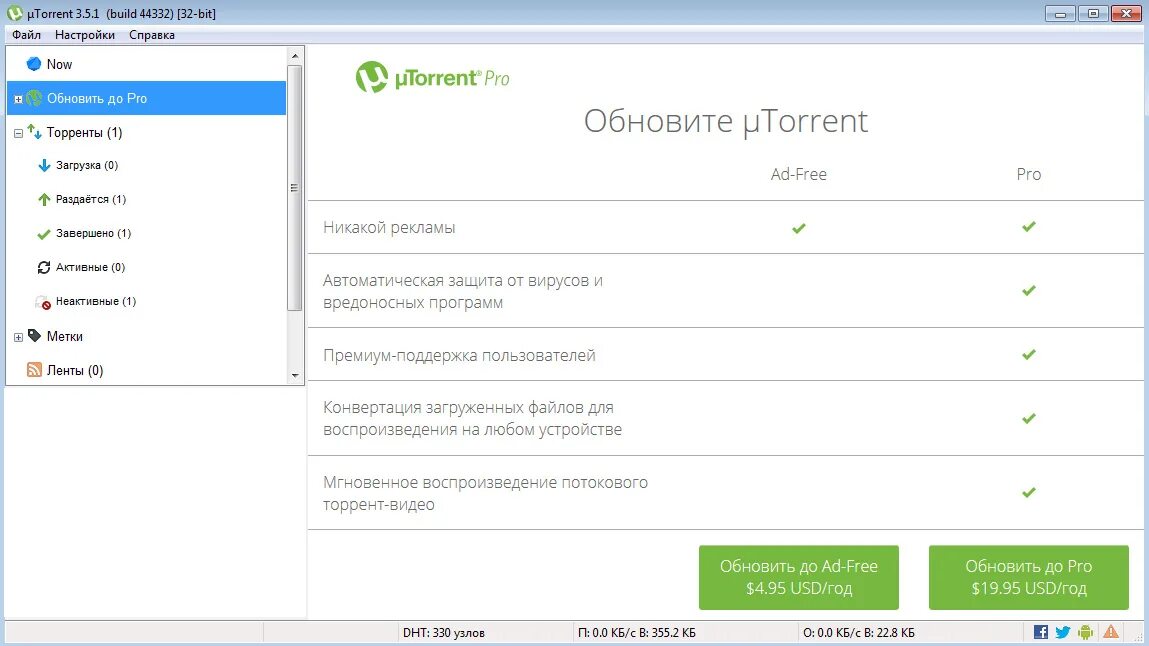Click the Android icon in status bar

(1086, 631)
